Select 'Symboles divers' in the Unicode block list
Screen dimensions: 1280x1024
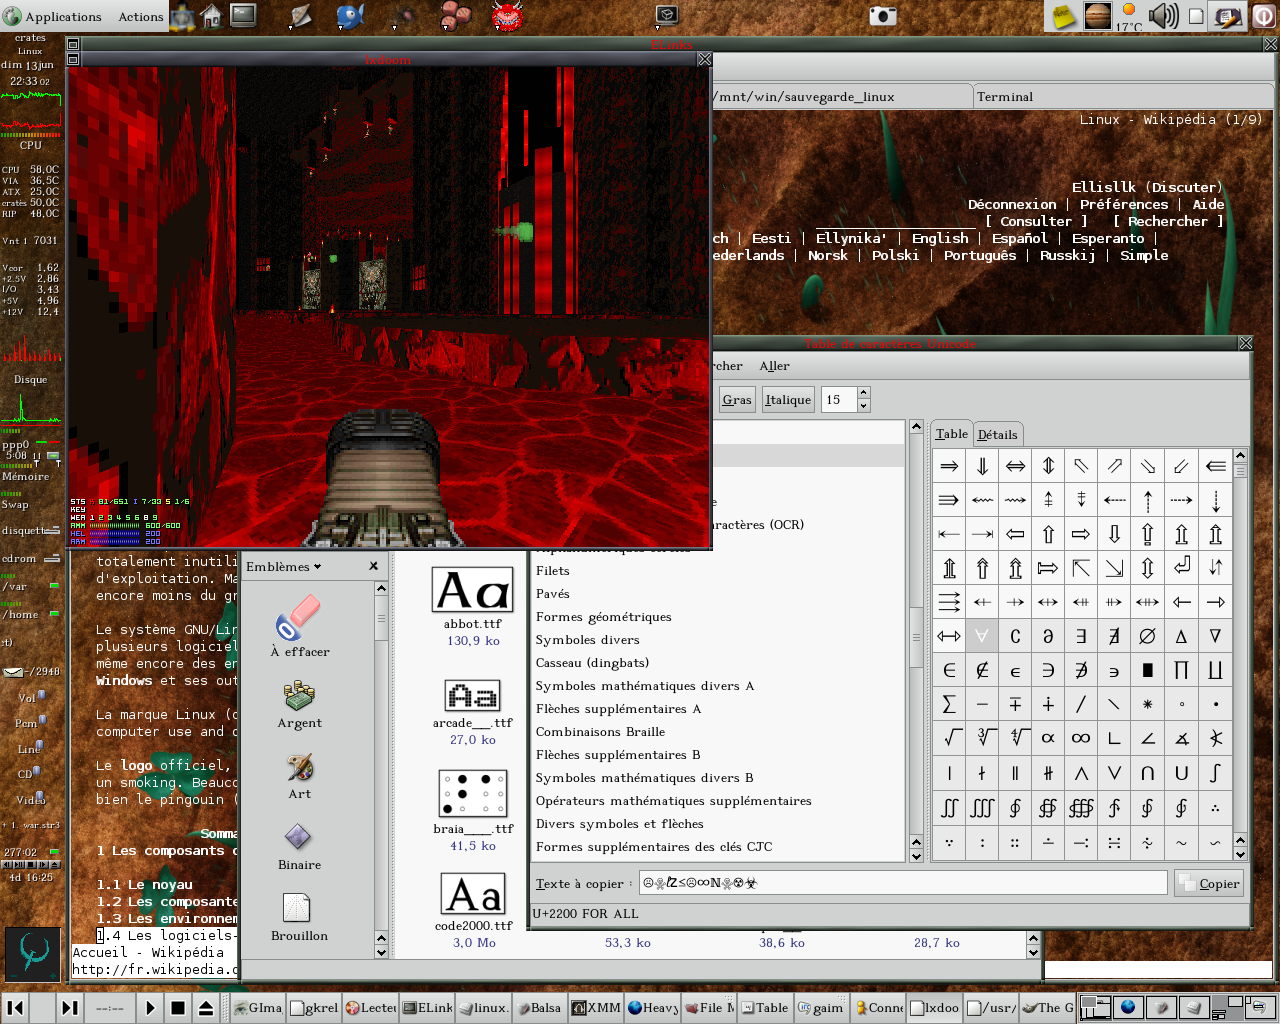[x=587, y=640]
